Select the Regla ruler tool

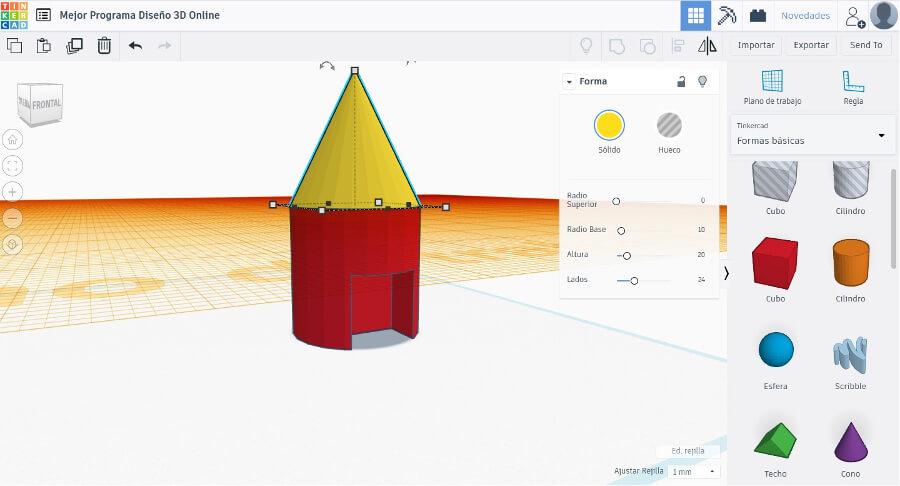point(852,87)
